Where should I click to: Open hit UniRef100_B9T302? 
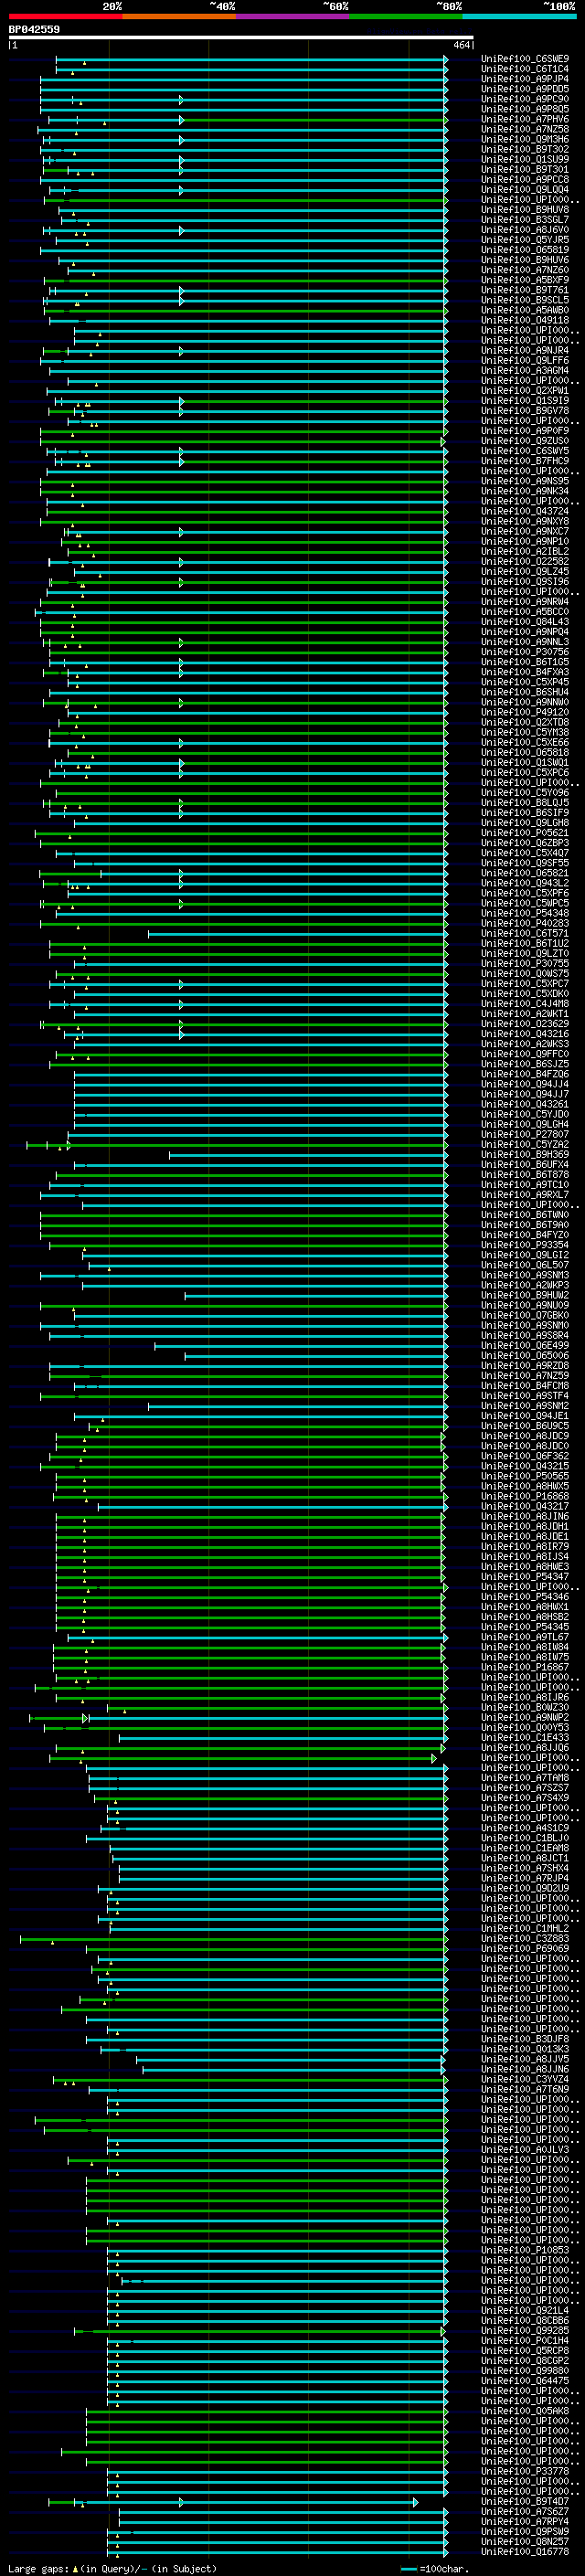[x=525, y=149]
